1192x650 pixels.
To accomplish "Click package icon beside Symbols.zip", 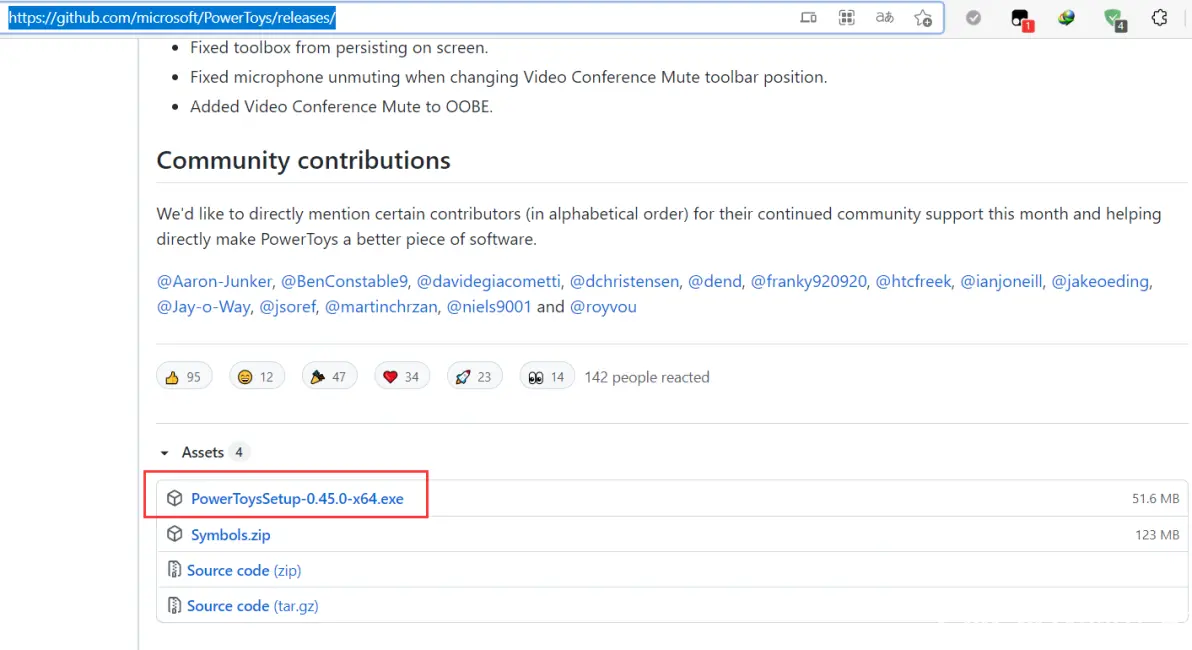I will 175,534.
